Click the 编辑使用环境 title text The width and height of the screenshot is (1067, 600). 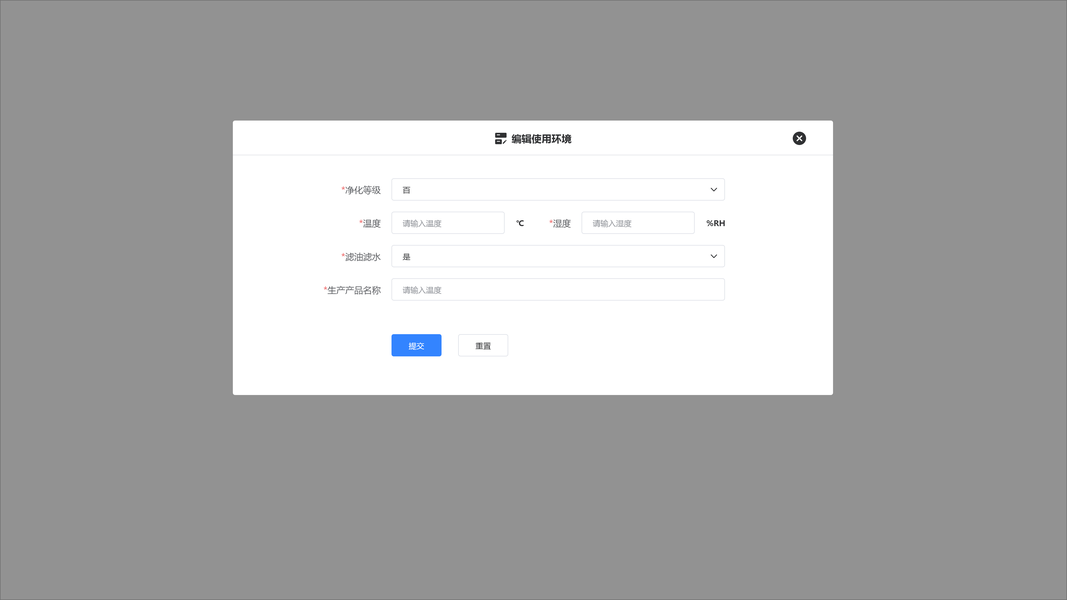tap(541, 139)
